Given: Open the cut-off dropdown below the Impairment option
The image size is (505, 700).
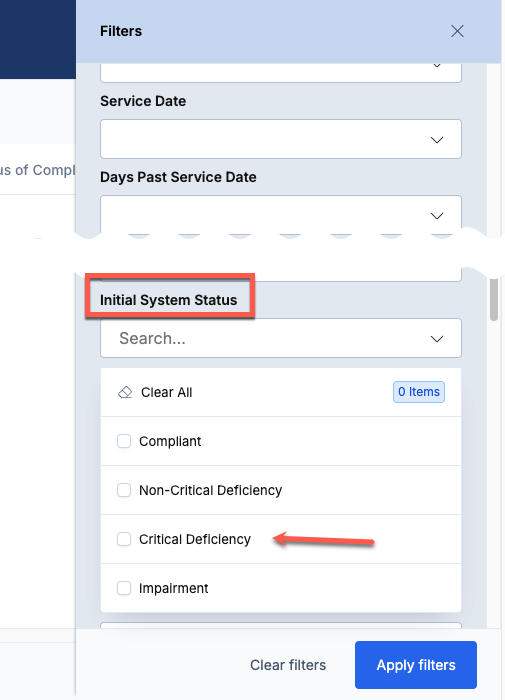Looking at the screenshot, I should 281,625.
